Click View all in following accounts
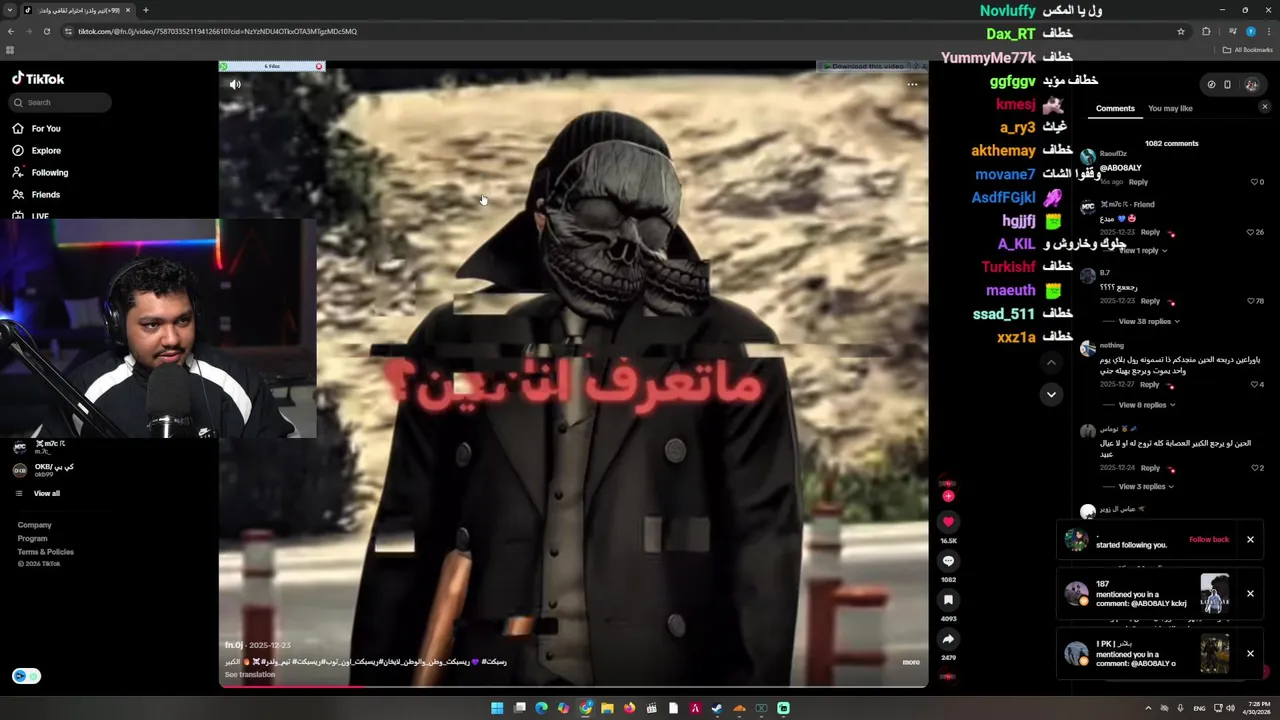Screen dimensions: 1280x720 46,494
